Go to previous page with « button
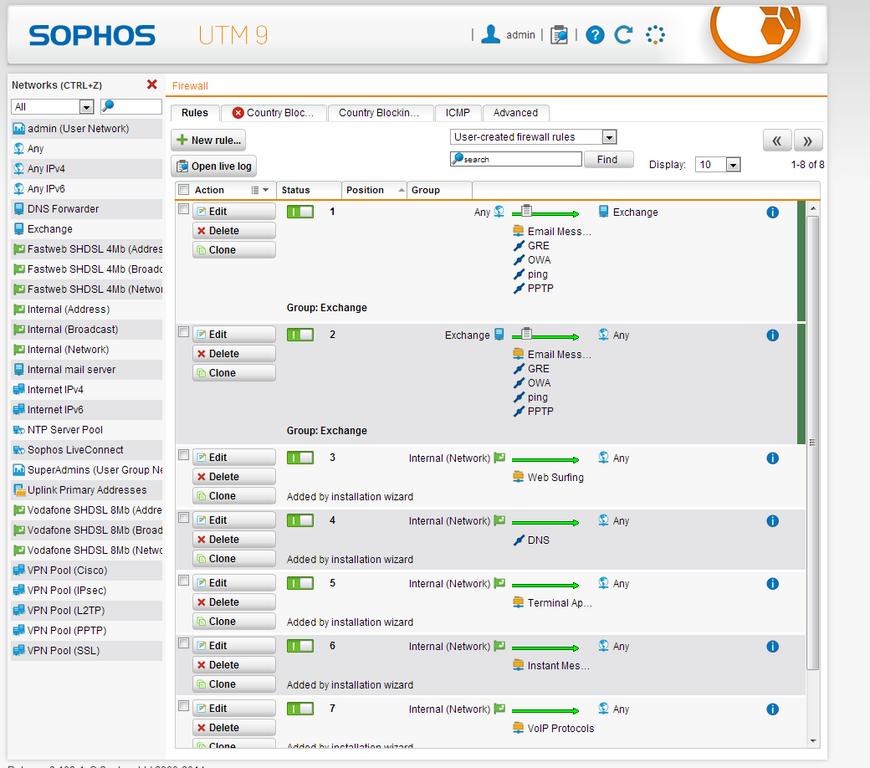 777,140
